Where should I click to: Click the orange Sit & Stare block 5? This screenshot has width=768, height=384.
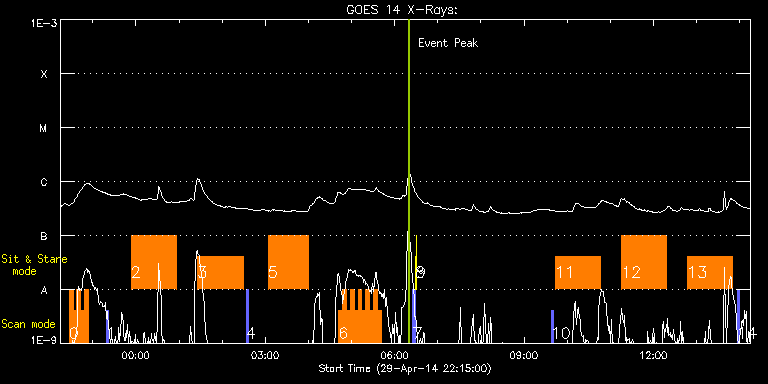pos(288,262)
